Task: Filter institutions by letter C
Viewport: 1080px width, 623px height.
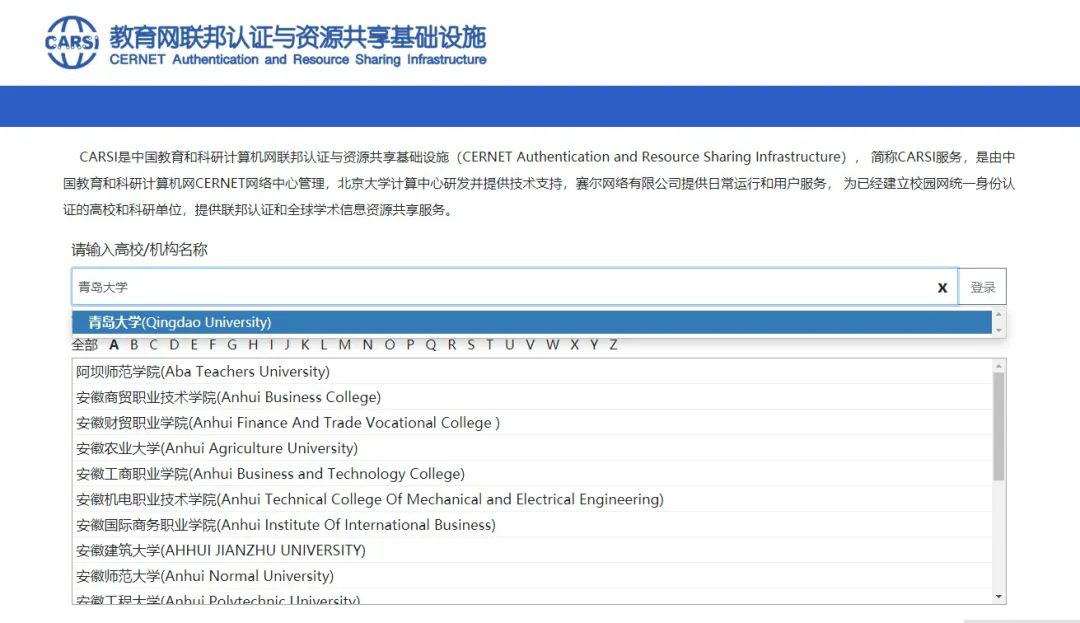Action: click(154, 344)
